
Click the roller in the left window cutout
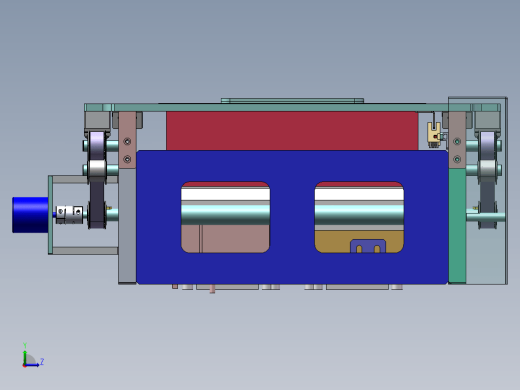click(x=225, y=214)
